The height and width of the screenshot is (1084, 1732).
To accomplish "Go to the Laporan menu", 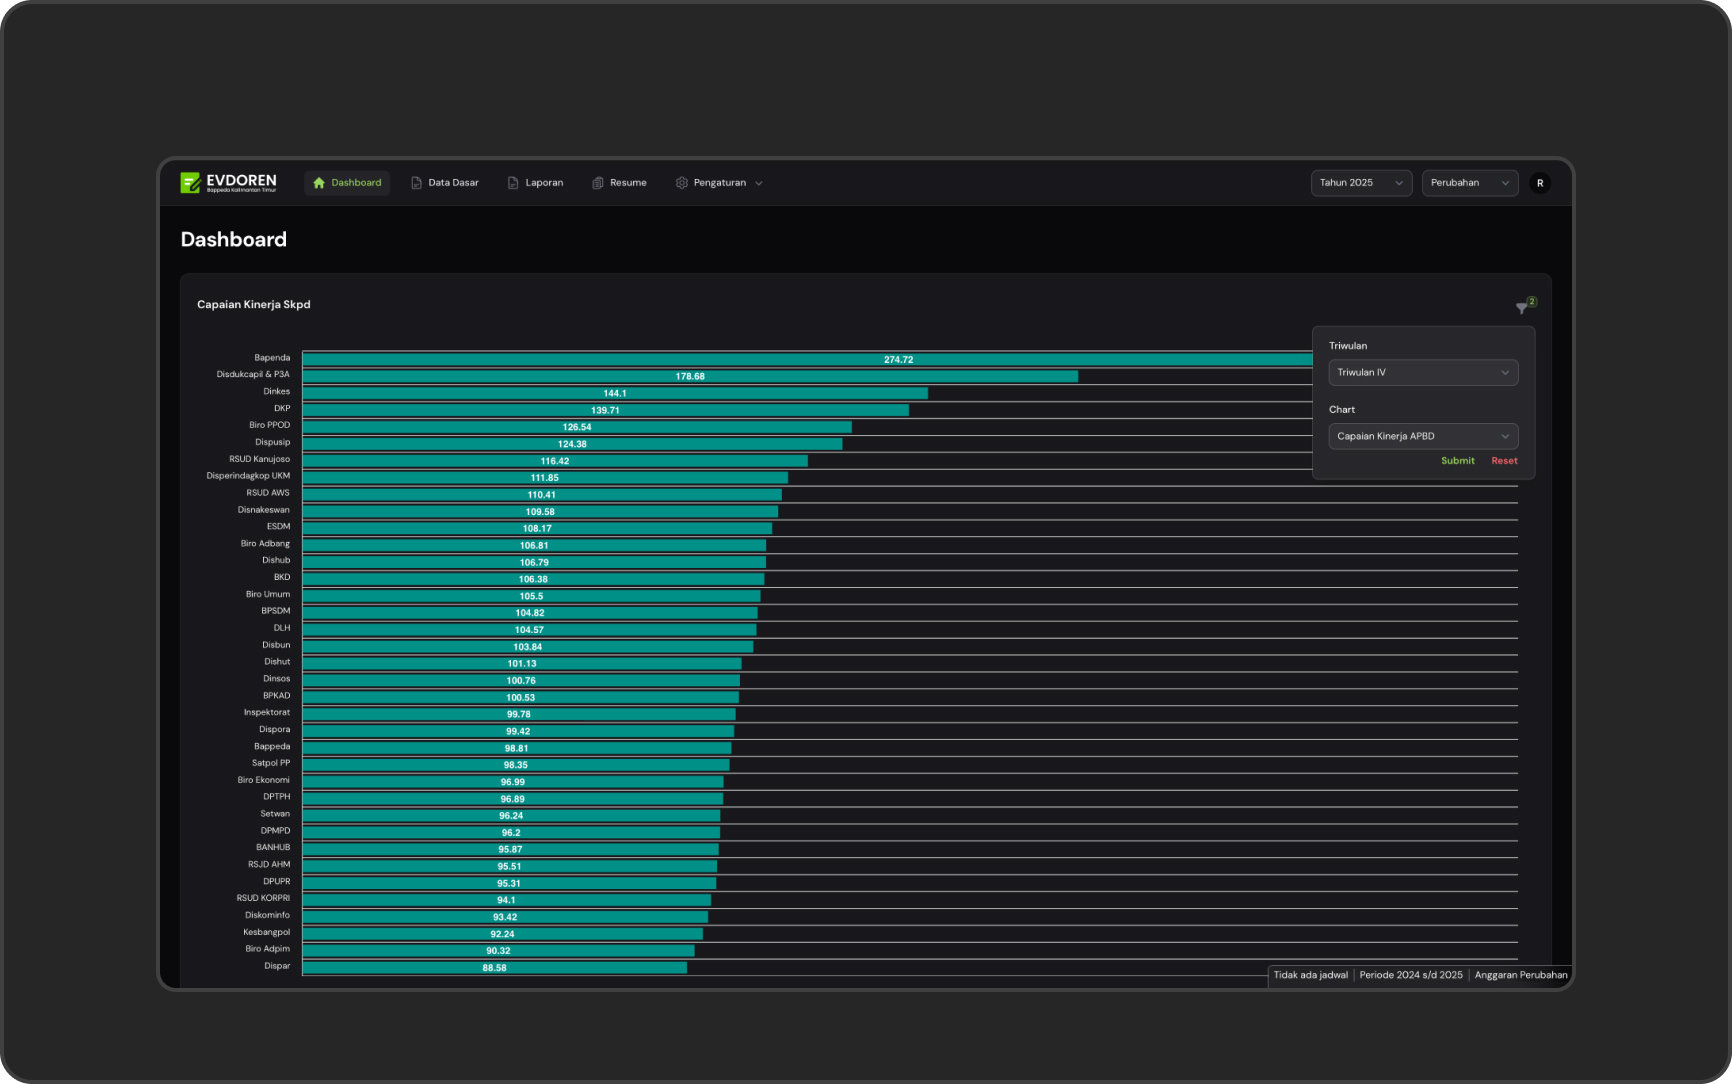I will pyautogui.click(x=544, y=183).
